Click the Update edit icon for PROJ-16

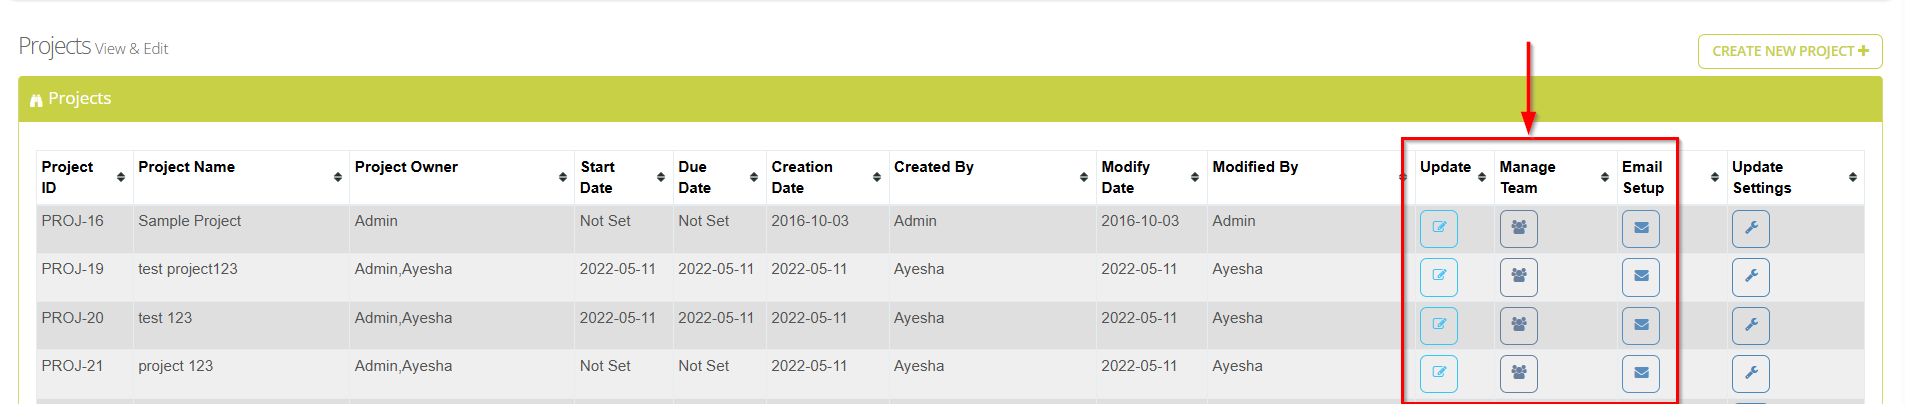(x=1438, y=228)
